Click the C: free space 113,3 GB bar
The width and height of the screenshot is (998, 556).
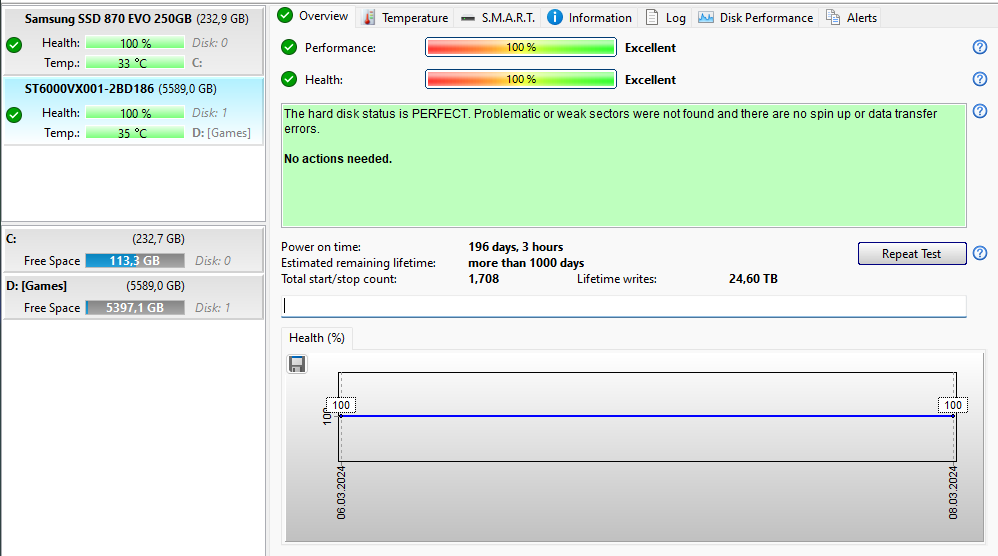(x=135, y=261)
